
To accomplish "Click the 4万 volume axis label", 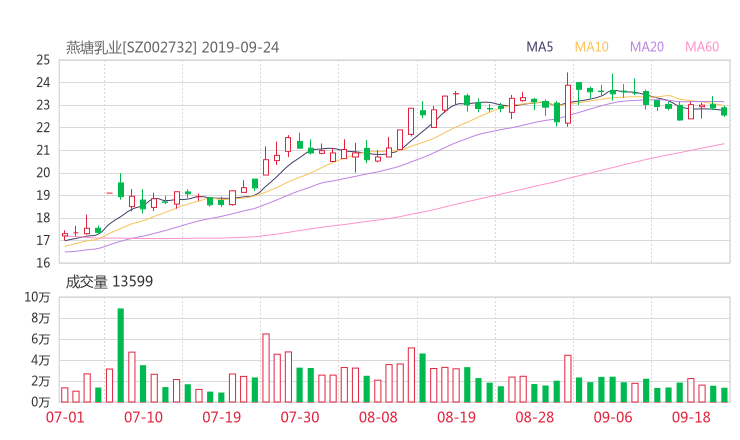I will pos(41,360).
